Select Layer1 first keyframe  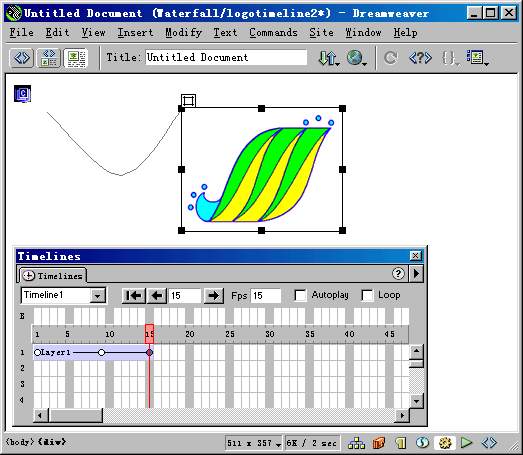(37, 352)
